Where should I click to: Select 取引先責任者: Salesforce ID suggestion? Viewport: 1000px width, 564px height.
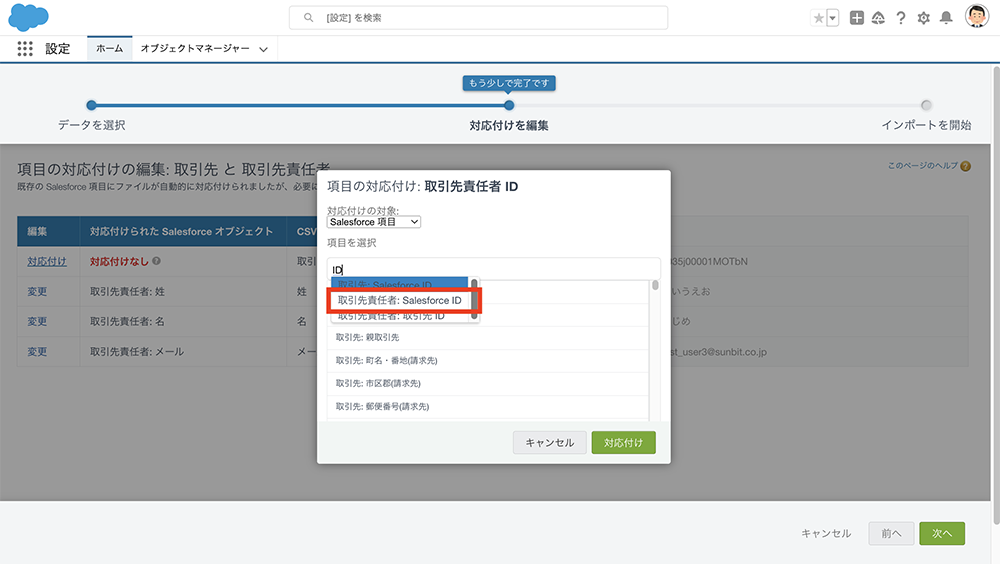[399, 301]
